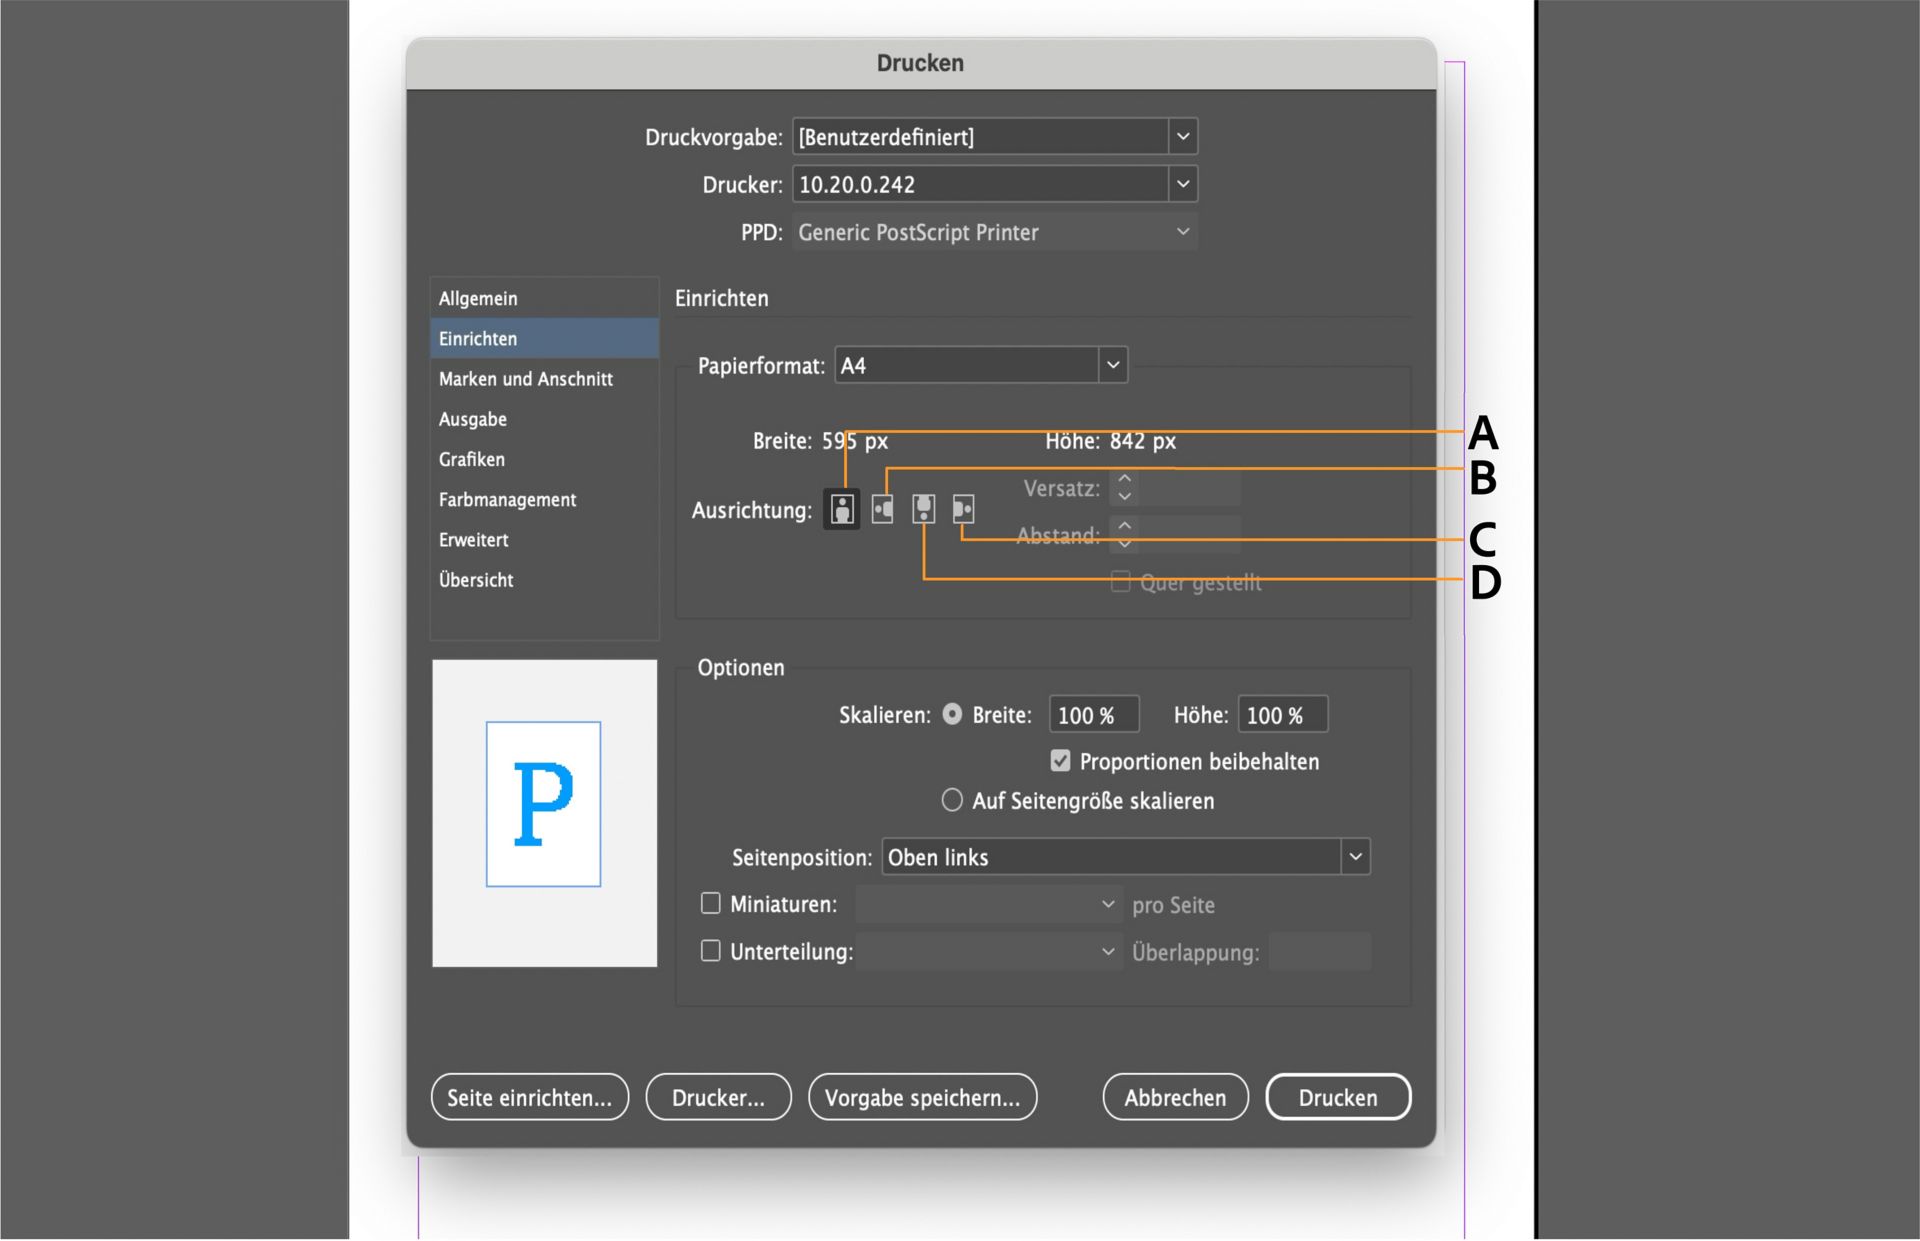Image resolution: width=1920 pixels, height=1241 pixels.
Task: Click the page preview thumbnail
Action: [544, 812]
